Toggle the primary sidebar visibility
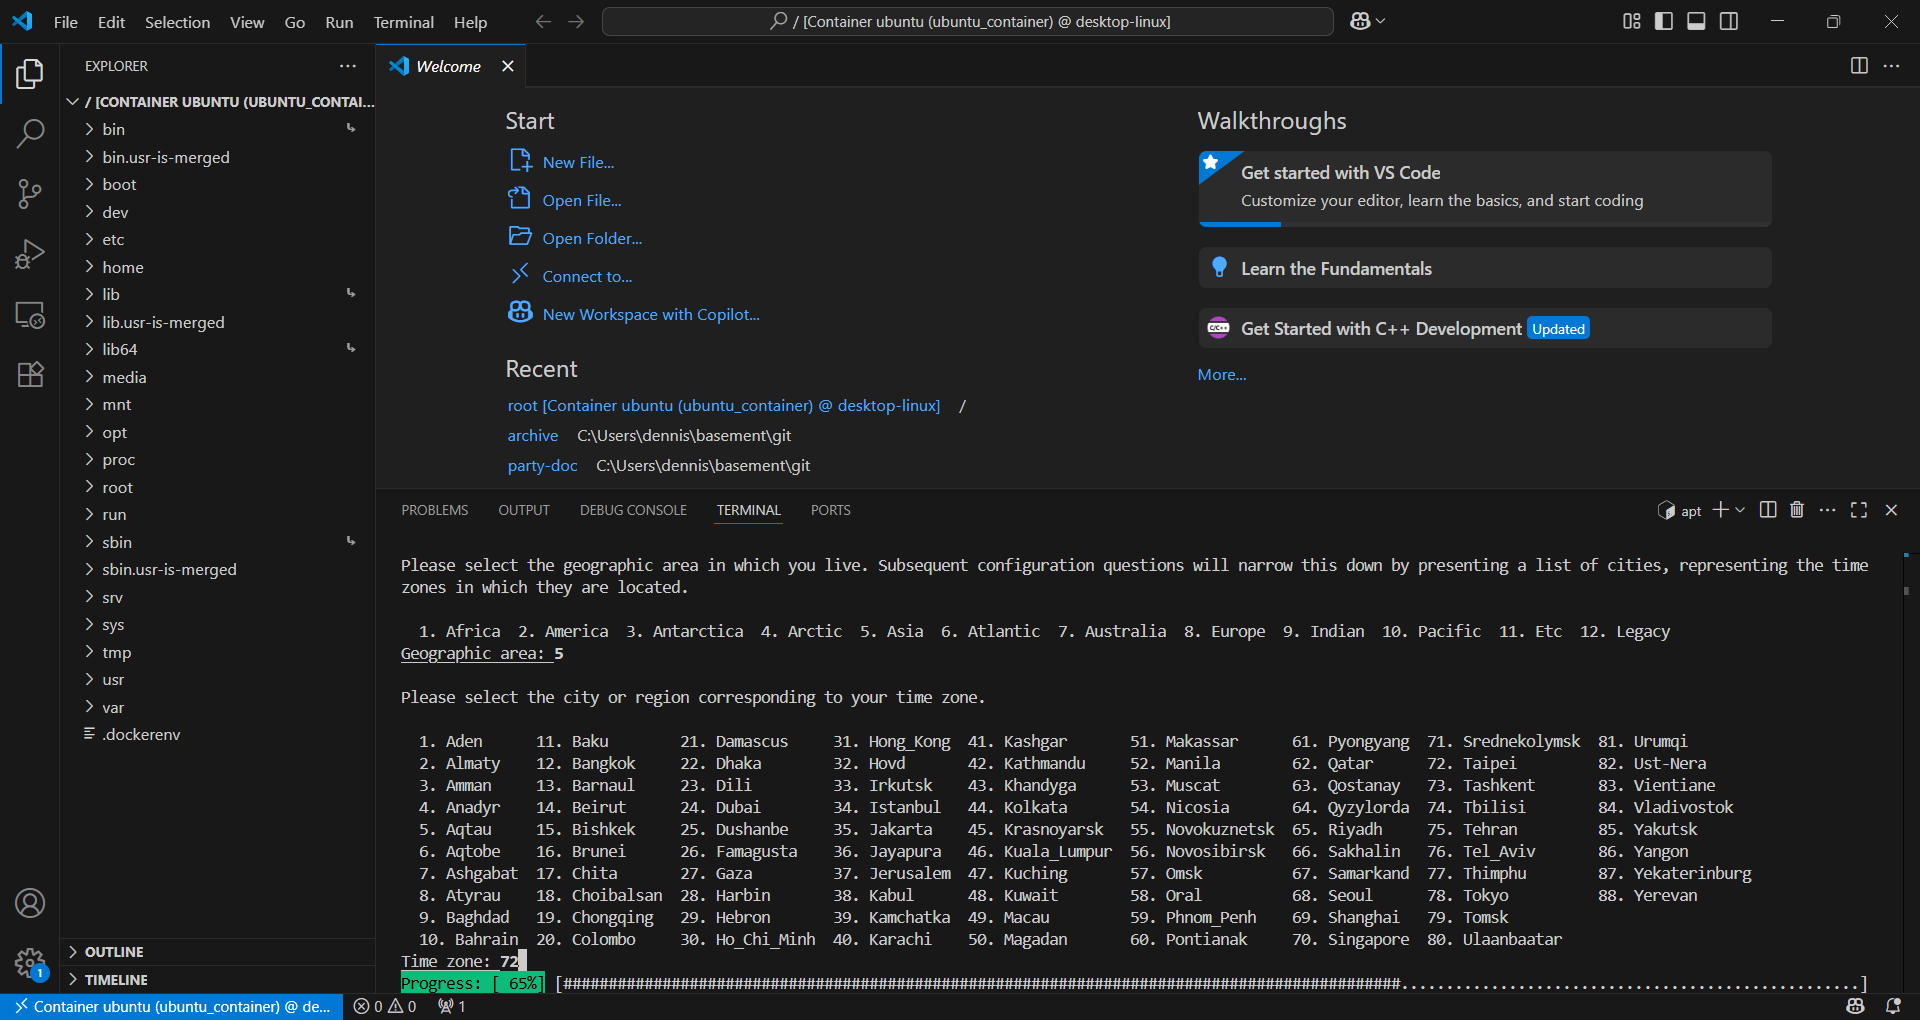This screenshot has width=1920, height=1020. pyautogui.click(x=1663, y=21)
